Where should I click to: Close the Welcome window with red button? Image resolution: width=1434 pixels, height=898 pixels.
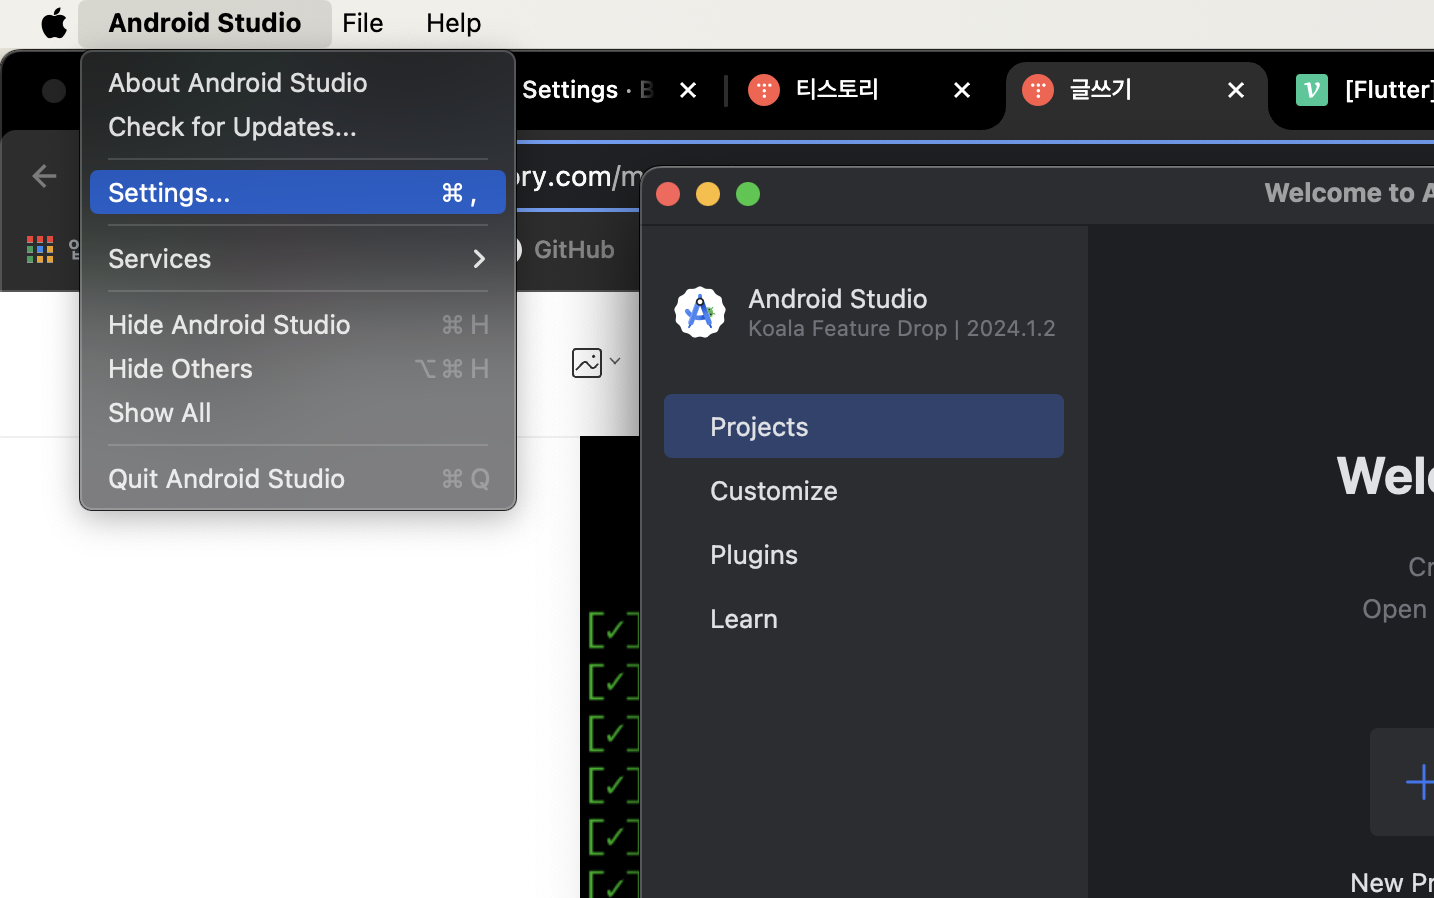[x=668, y=194]
